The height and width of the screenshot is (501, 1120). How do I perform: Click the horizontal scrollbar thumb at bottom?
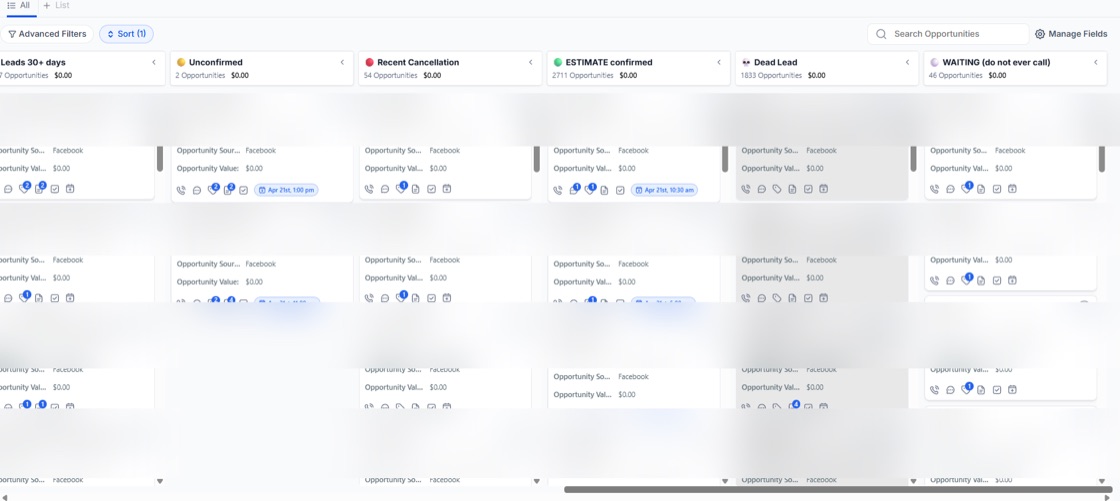(838, 490)
